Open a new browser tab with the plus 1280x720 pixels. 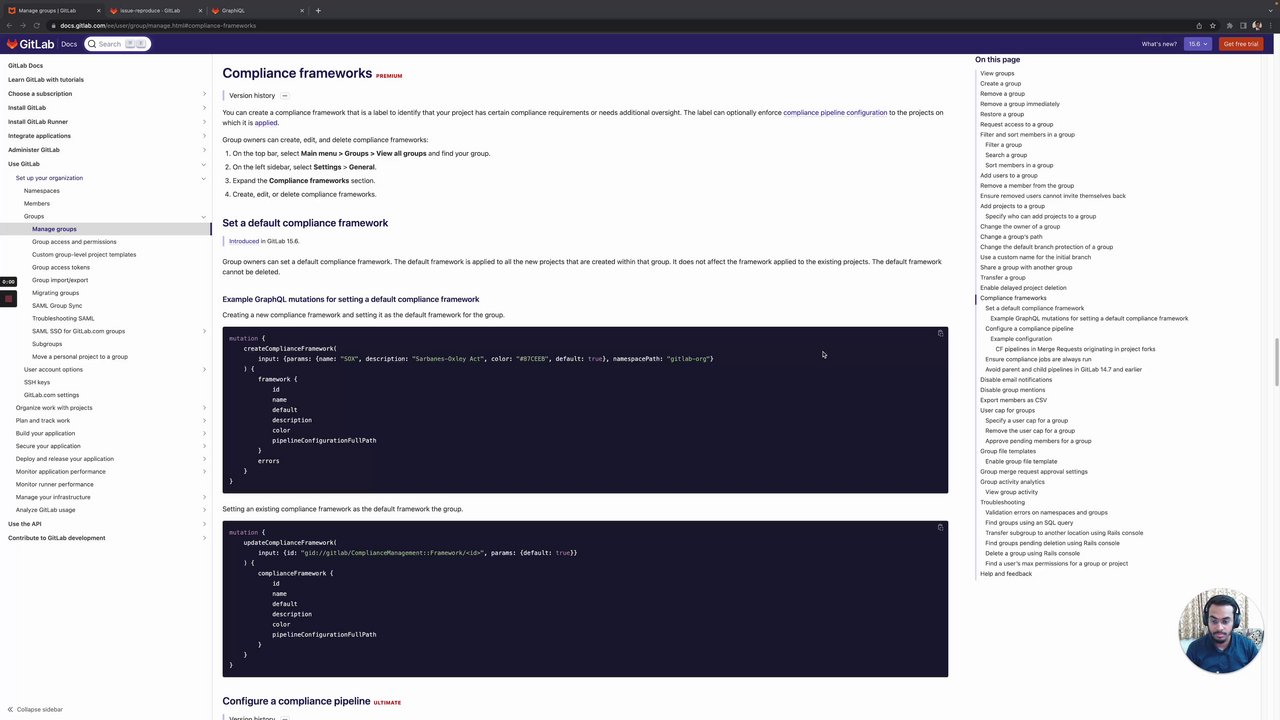pos(318,10)
